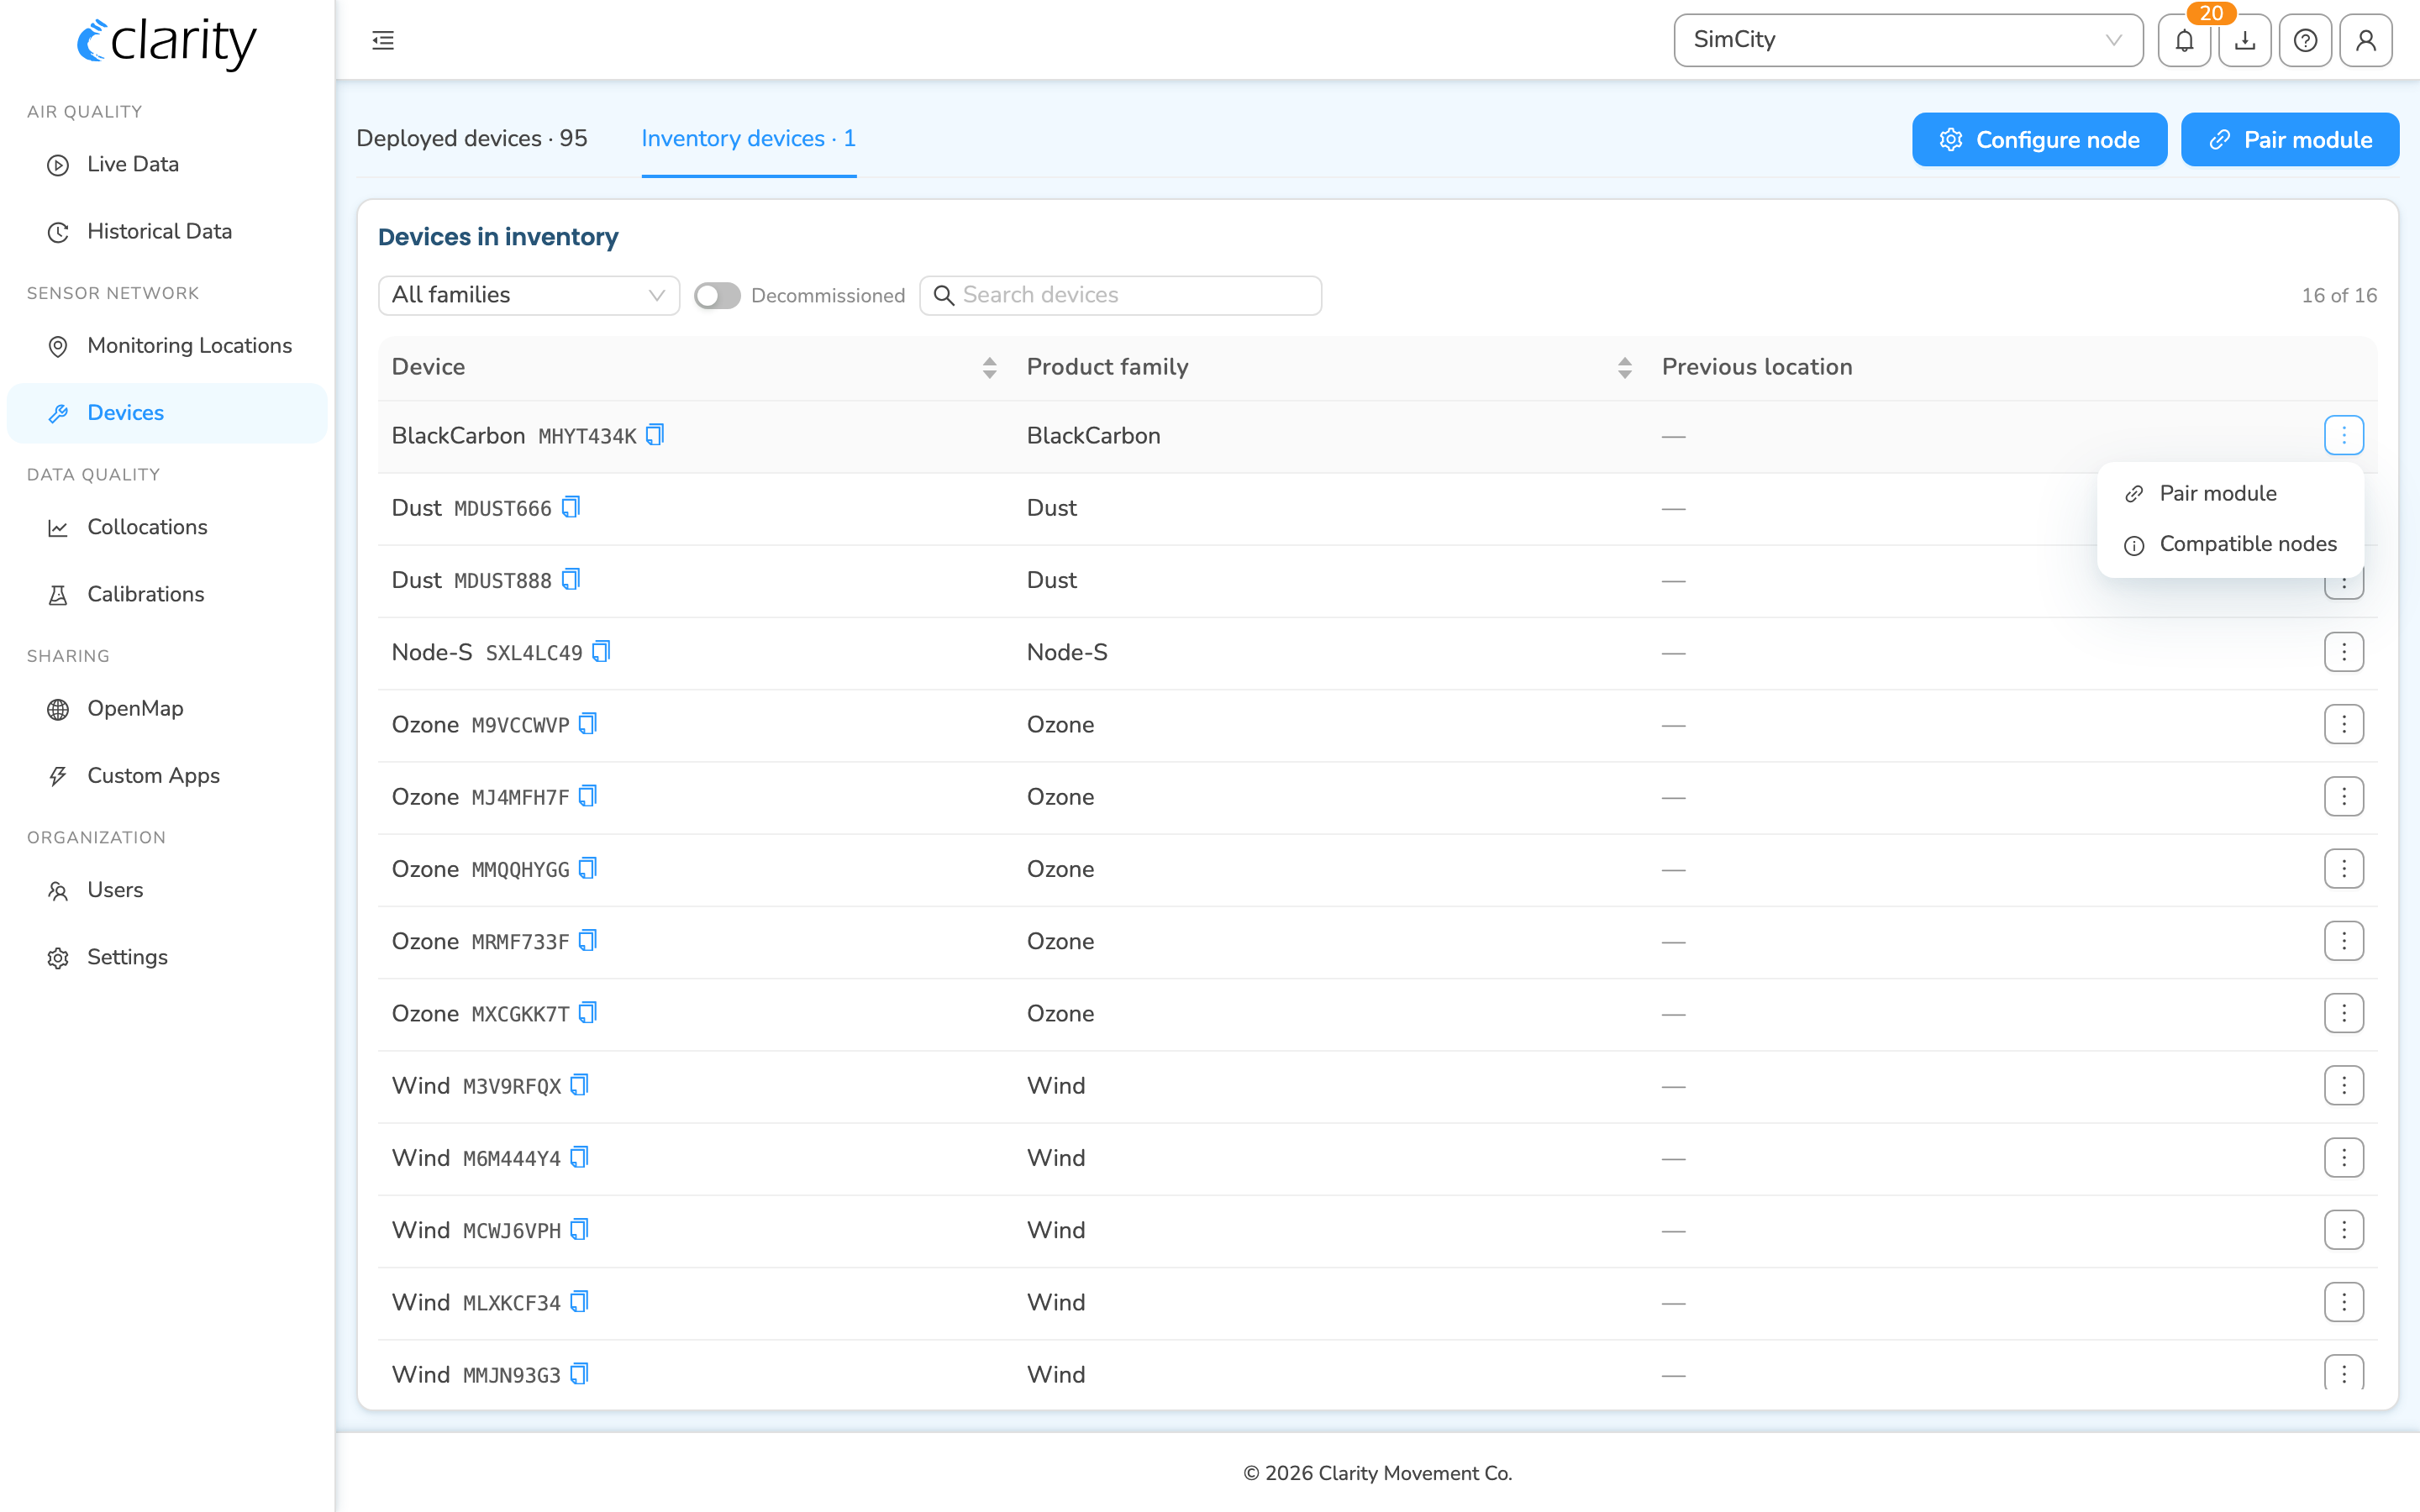Screen dimensions: 2420x1512
Task: Open actions menu for Ozone MMQQHYGG
Action: coord(2344,869)
